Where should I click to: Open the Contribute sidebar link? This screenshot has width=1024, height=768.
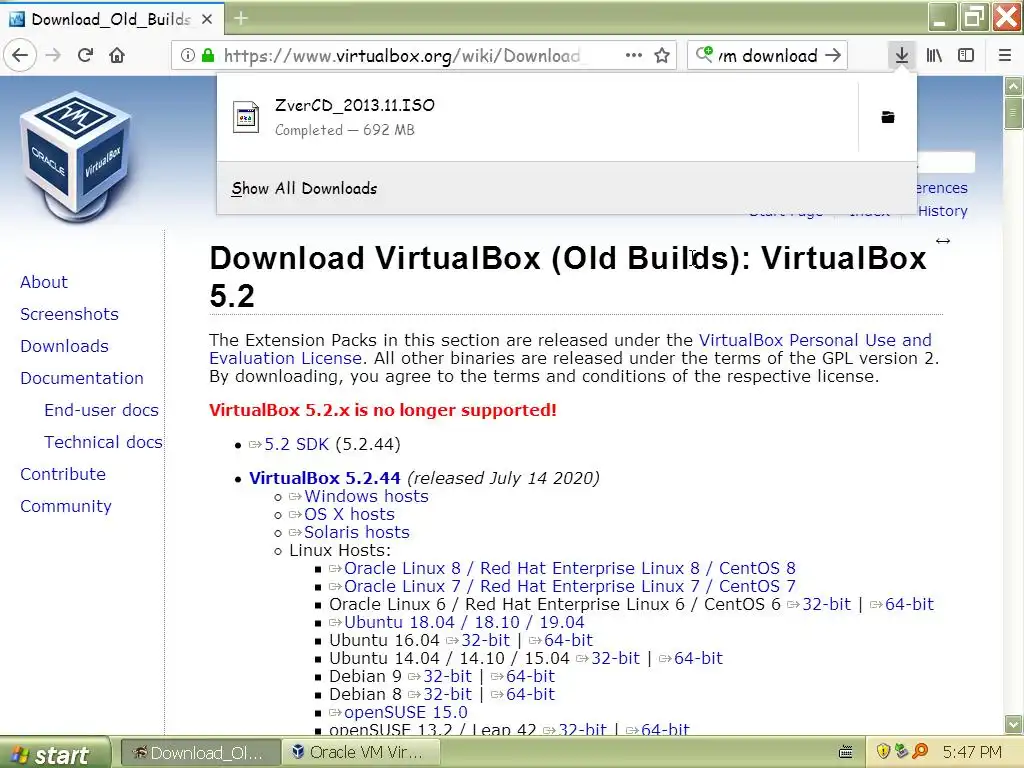pyautogui.click(x=63, y=474)
